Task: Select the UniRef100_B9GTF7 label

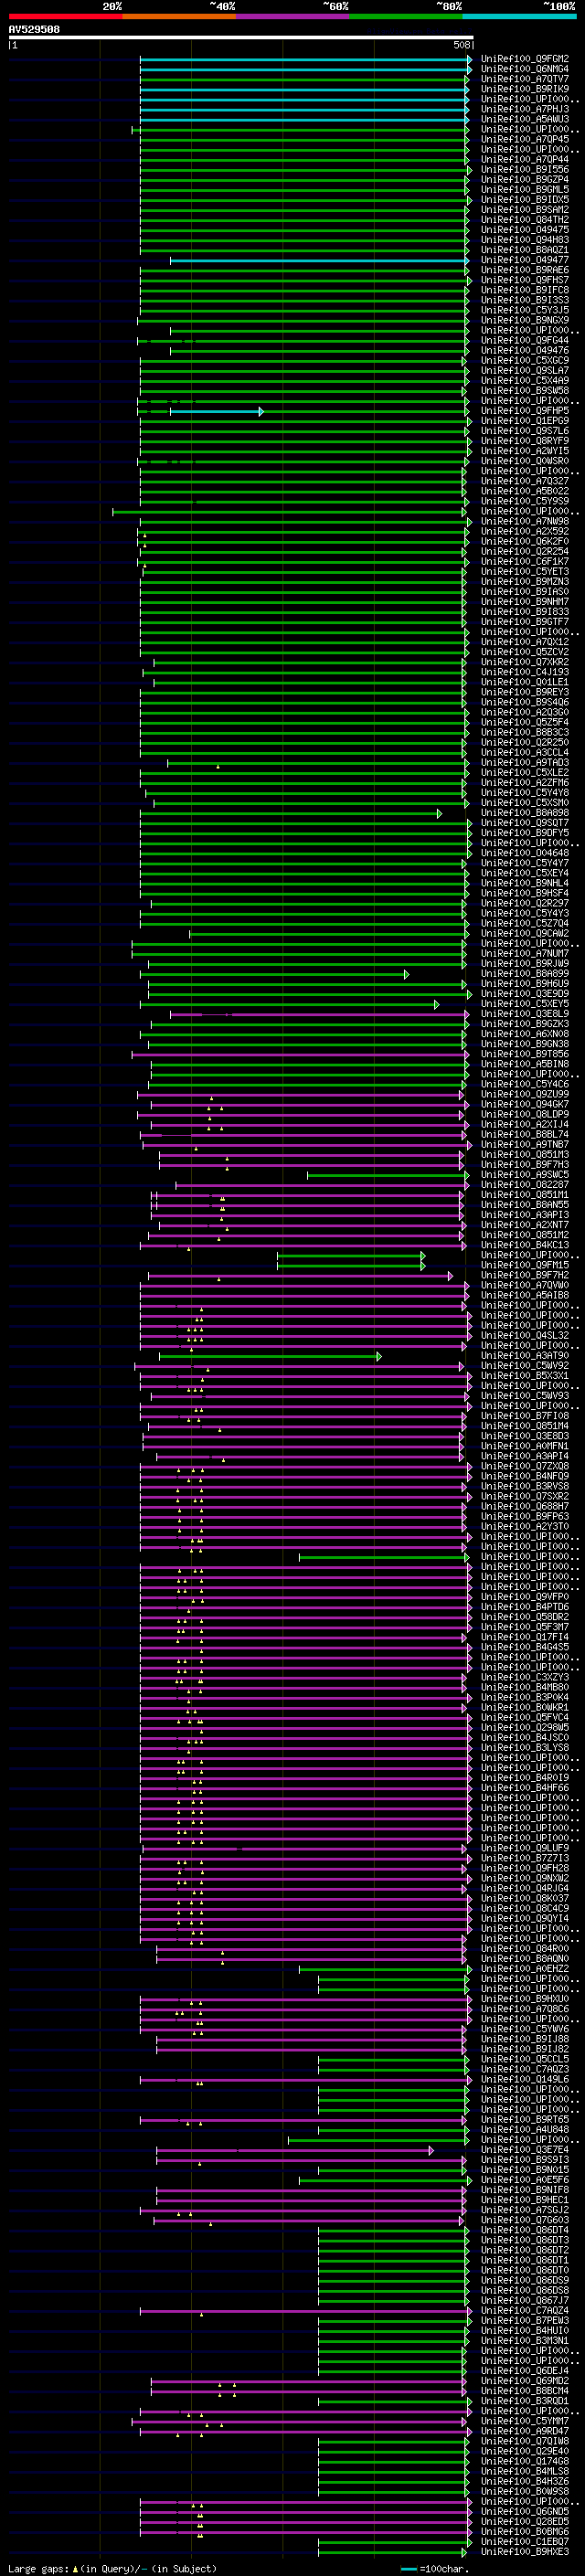Action: pyautogui.click(x=525, y=622)
